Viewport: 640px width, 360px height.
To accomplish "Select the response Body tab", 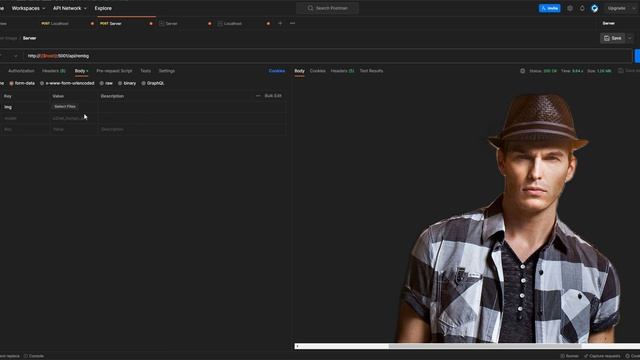I will (300, 71).
